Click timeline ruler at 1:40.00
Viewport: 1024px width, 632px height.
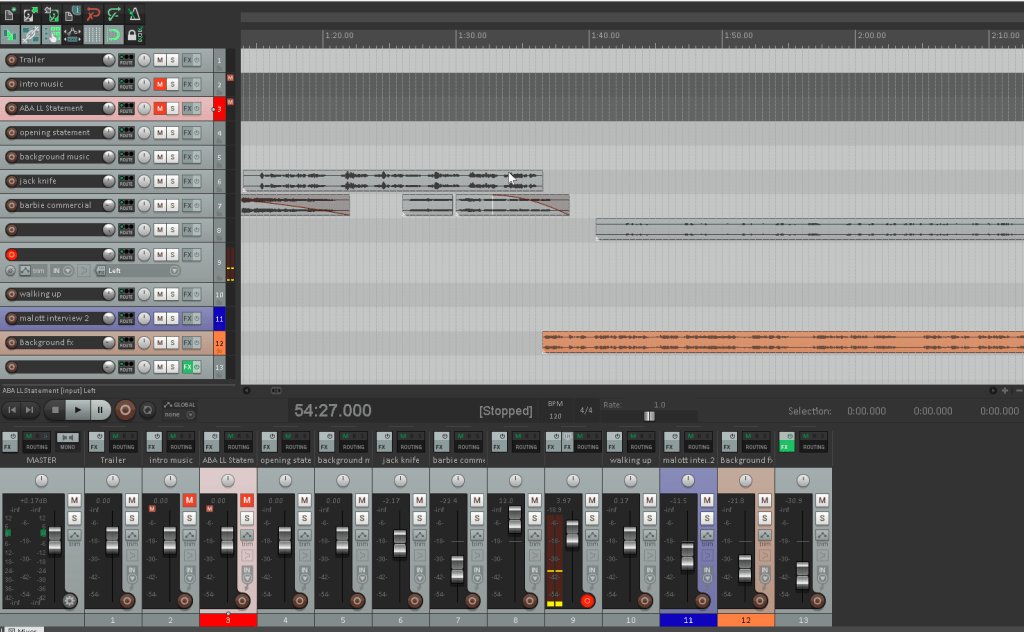click(605, 35)
